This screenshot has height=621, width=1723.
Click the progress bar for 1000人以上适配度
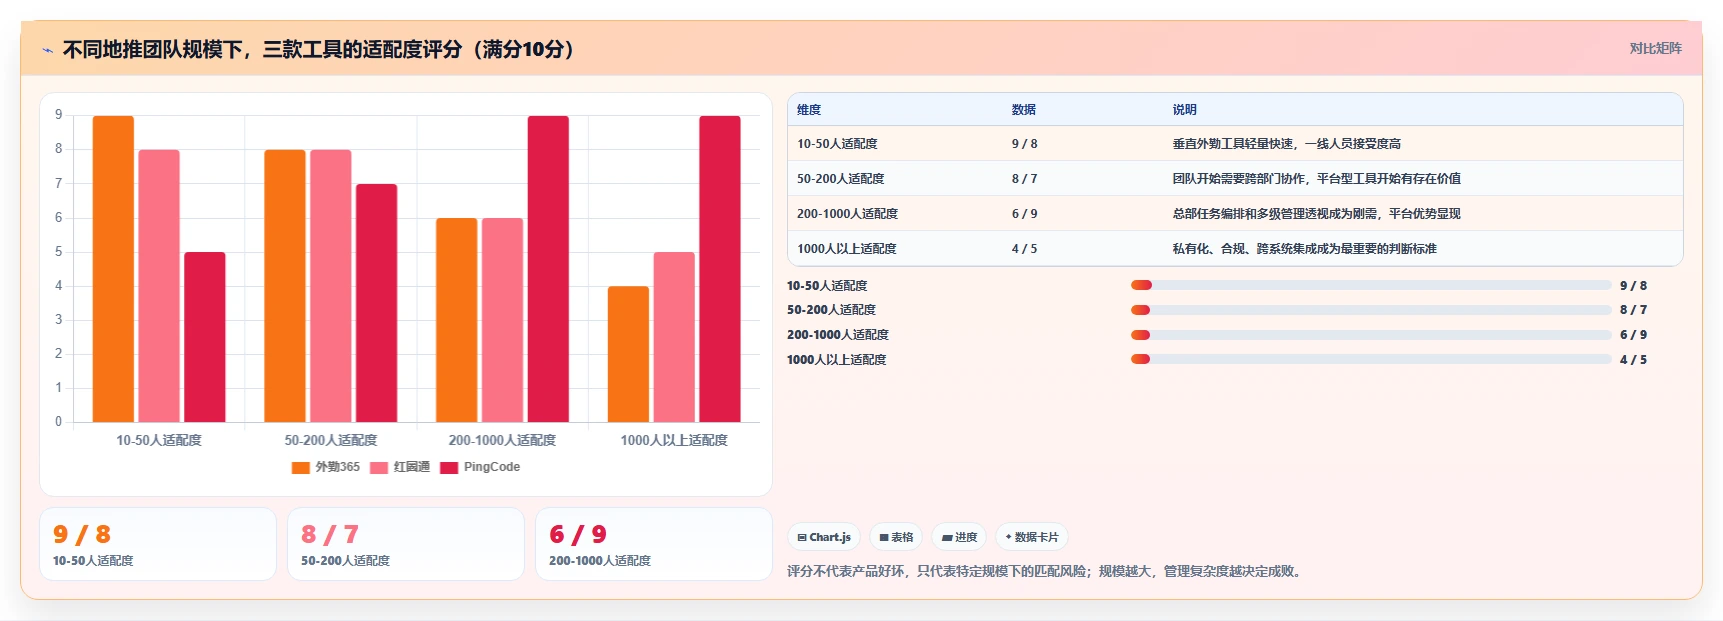click(x=1371, y=359)
